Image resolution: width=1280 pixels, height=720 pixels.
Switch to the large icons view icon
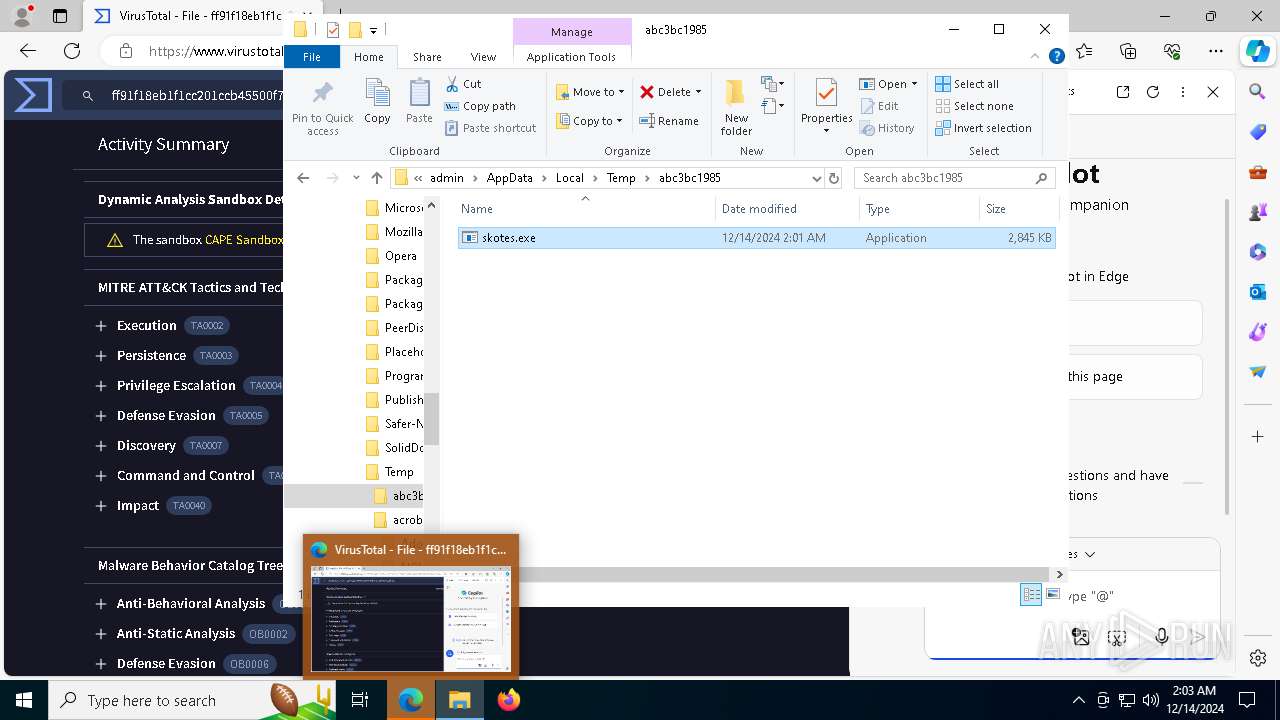pyautogui.click(x=1052, y=594)
